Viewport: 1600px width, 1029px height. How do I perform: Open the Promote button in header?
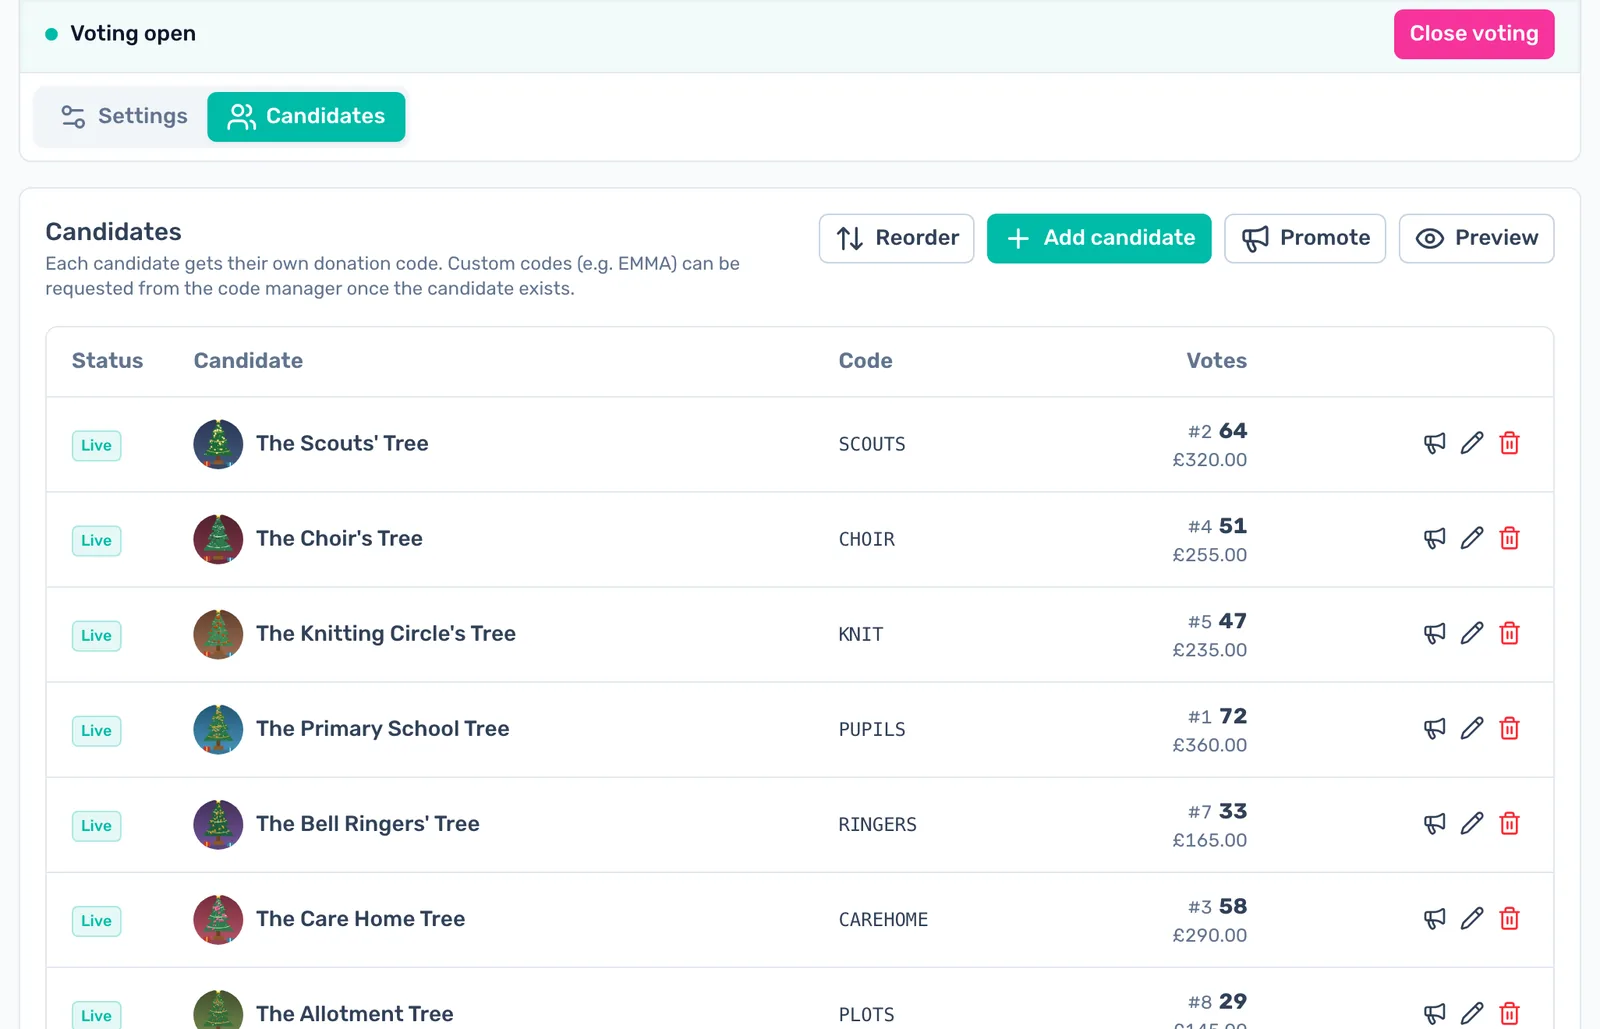click(1305, 238)
